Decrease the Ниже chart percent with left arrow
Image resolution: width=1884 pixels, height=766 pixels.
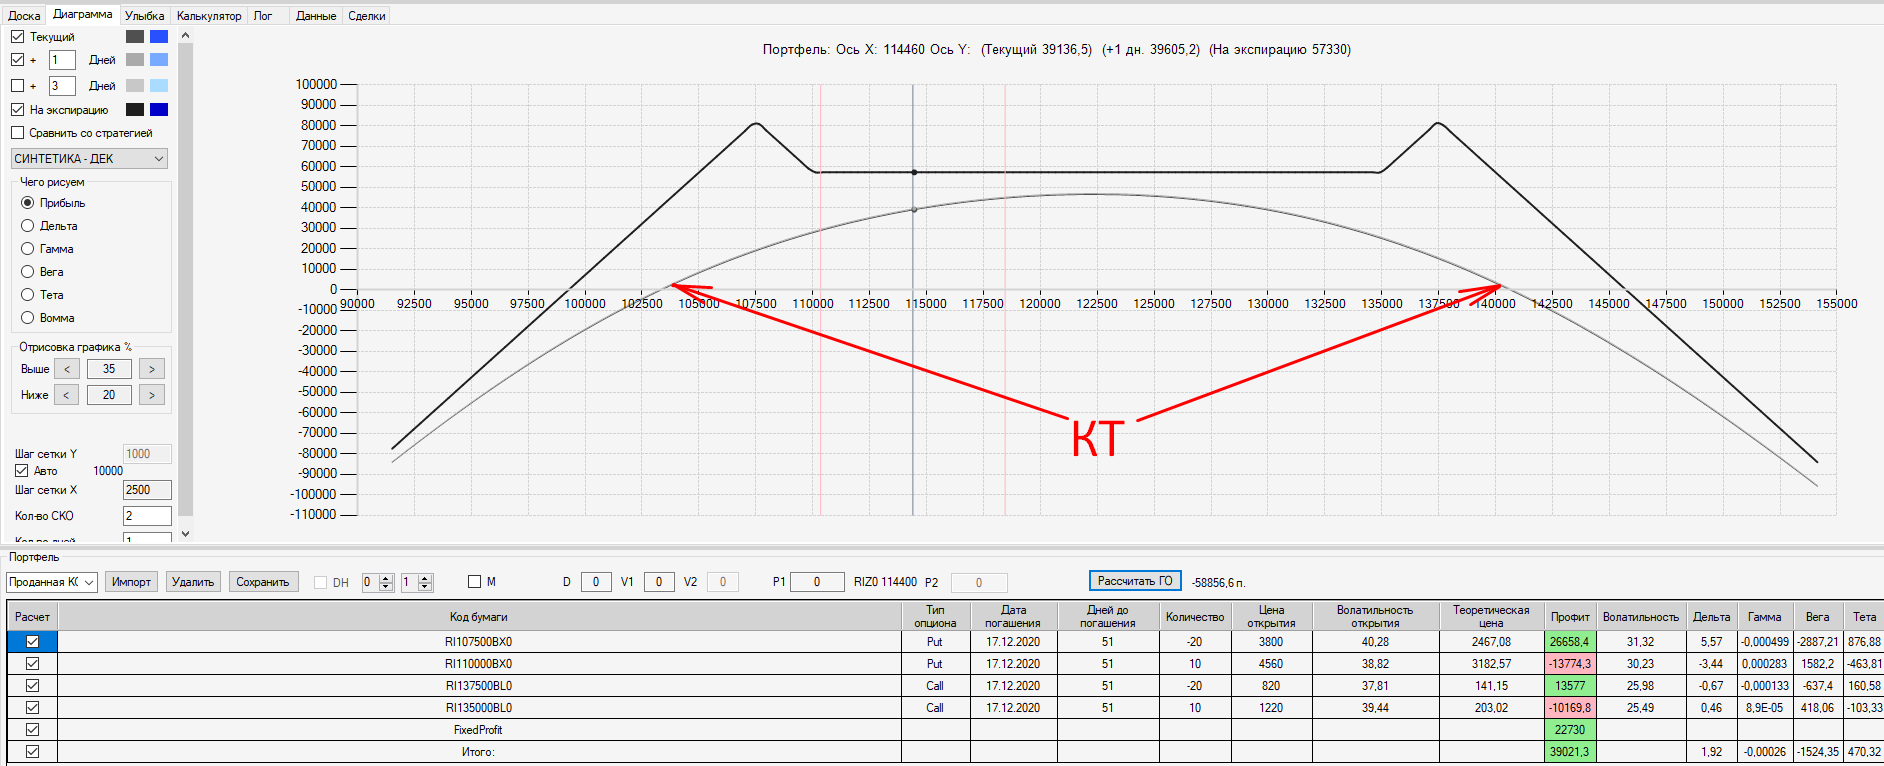67,395
